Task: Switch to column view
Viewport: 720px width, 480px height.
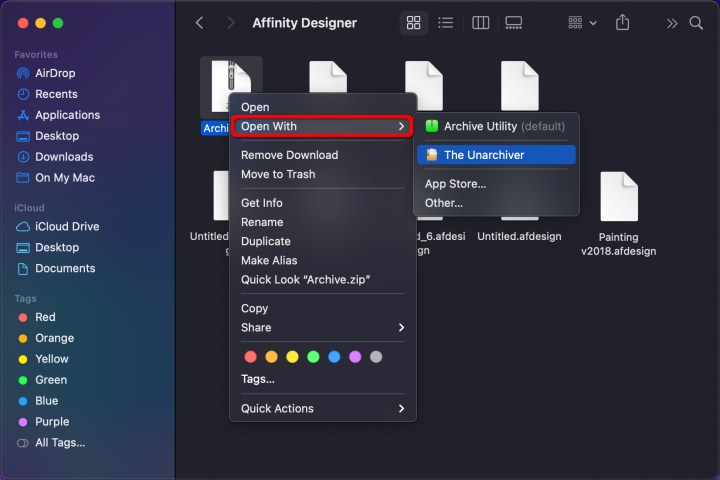Action: click(x=480, y=23)
